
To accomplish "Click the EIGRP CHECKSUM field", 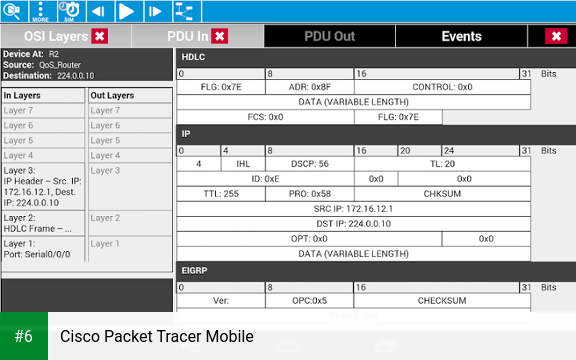I will [442, 301].
